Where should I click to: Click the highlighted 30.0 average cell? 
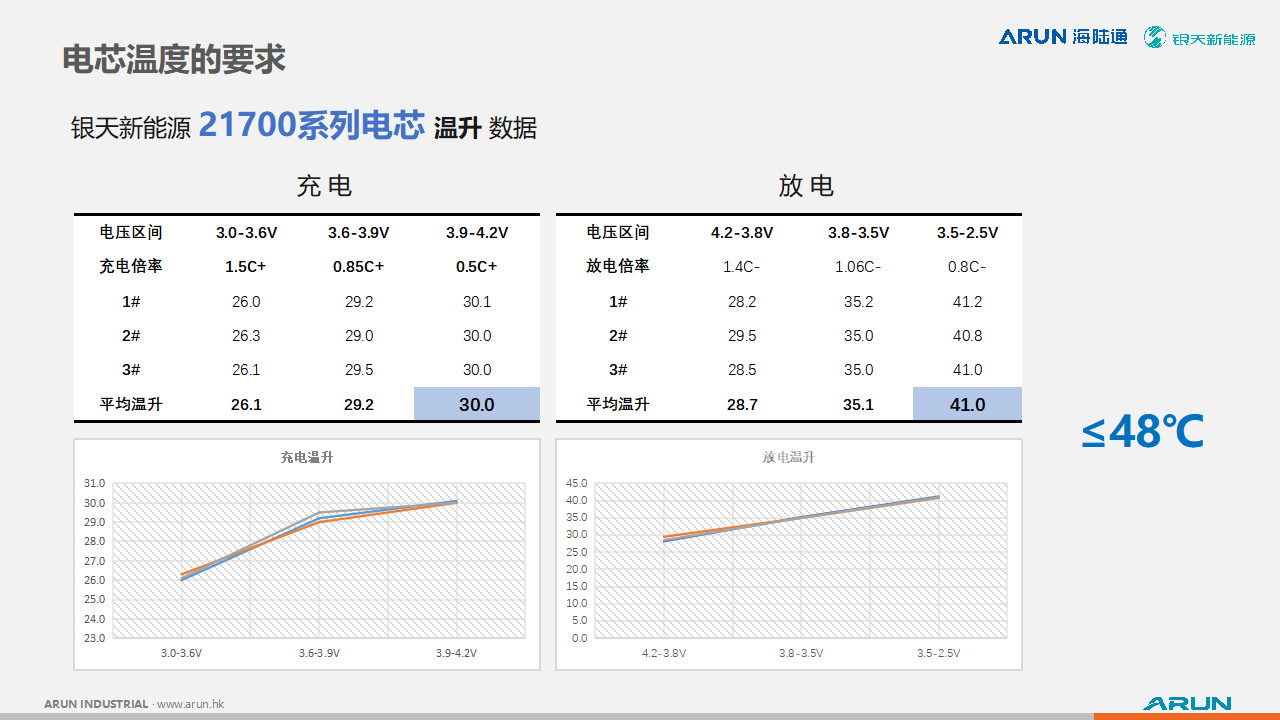(x=477, y=404)
